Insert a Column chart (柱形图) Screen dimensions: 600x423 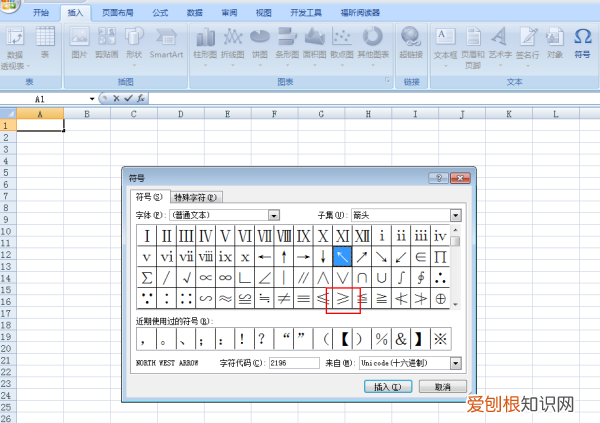[205, 47]
